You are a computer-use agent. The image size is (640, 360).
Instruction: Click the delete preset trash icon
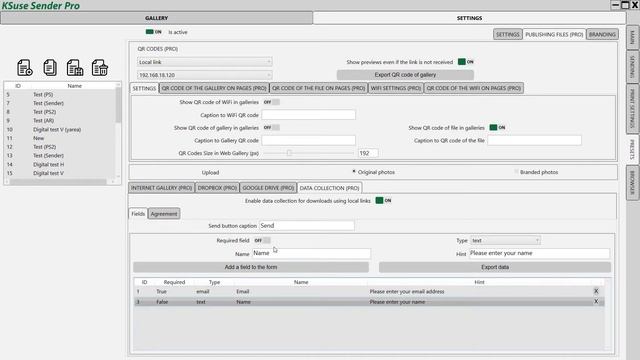pyautogui.click(x=100, y=67)
